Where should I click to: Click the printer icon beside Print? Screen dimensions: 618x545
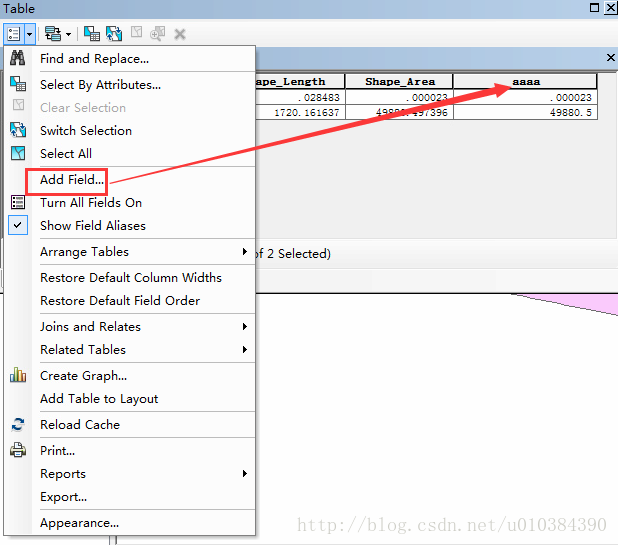[x=18, y=450]
